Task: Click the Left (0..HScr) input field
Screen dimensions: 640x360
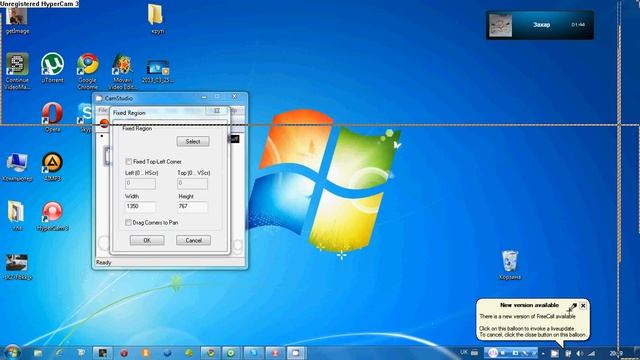Action: [140, 183]
